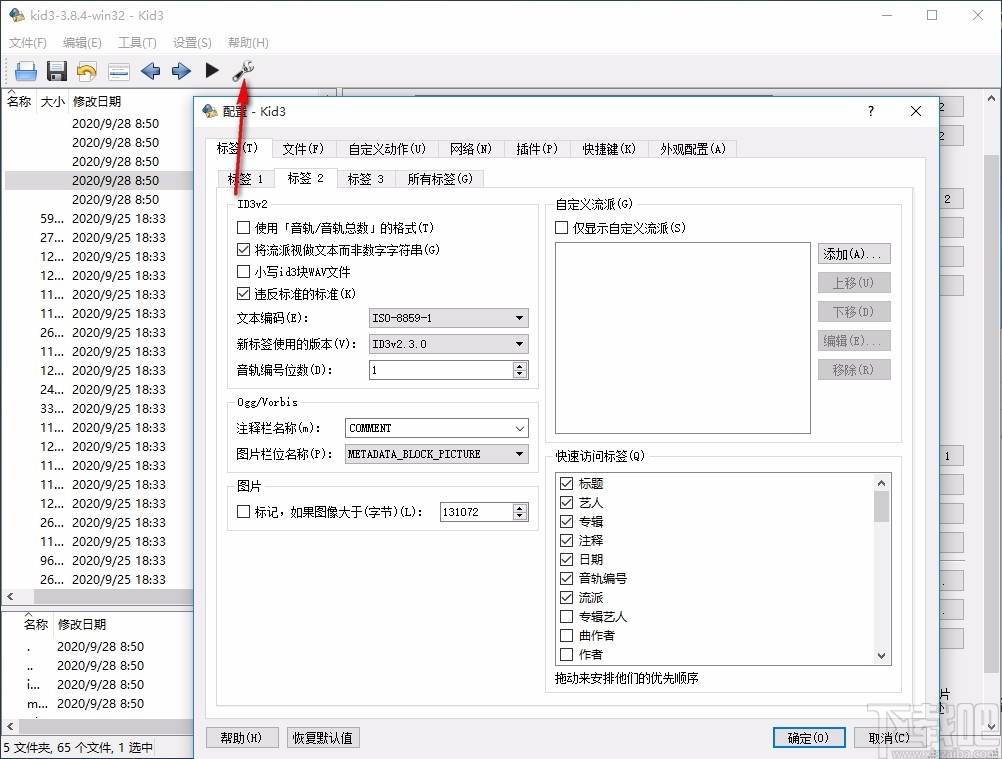Viewport: 1002px width, 759px height.
Task: Open settings via wrench icon
Action: click(243, 71)
